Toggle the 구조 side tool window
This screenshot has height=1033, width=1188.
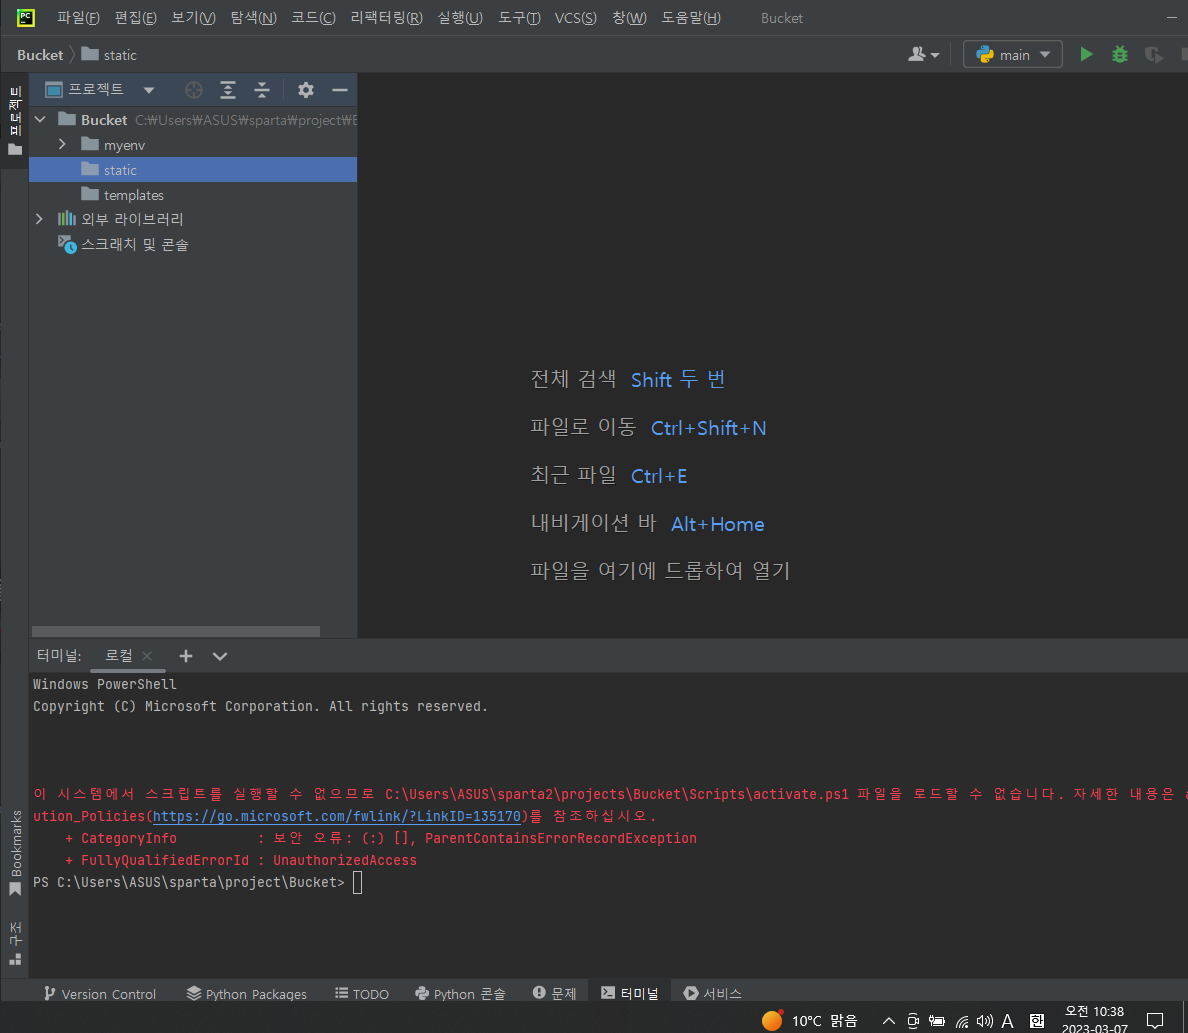(x=14, y=944)
